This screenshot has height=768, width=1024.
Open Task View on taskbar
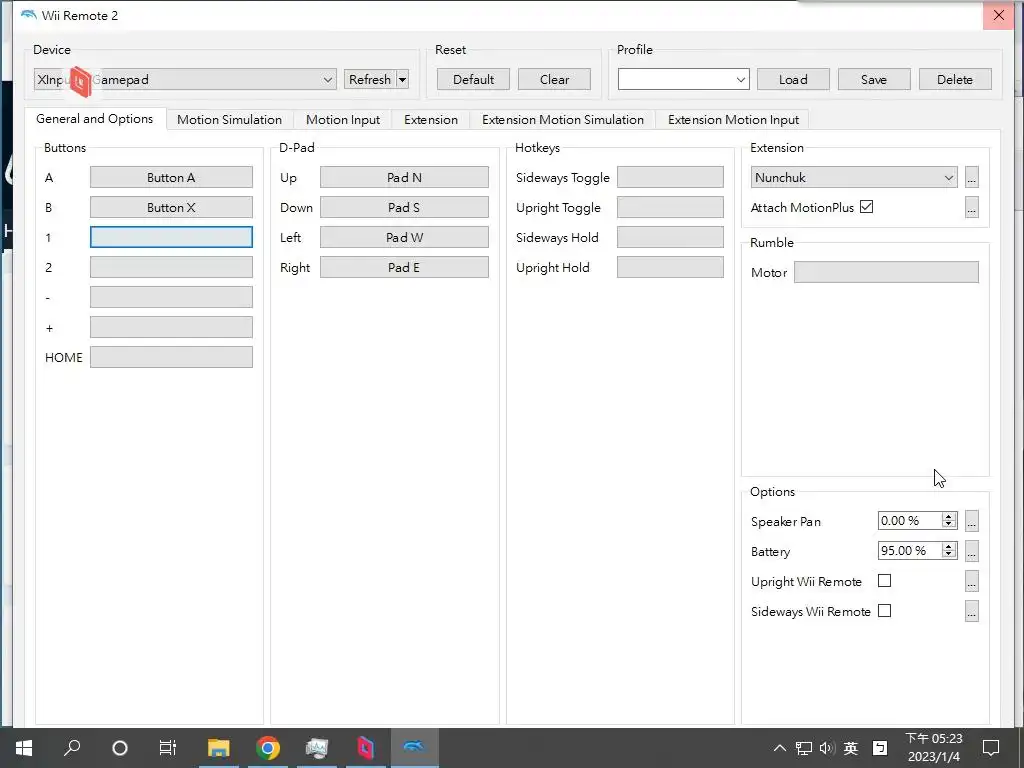168,748
